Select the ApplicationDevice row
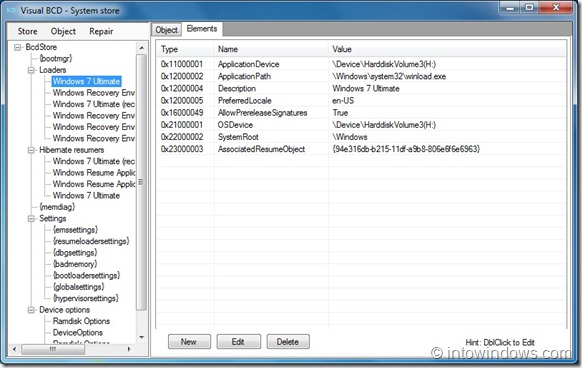This screenshot has height=368, width=582. pos(362,64)
